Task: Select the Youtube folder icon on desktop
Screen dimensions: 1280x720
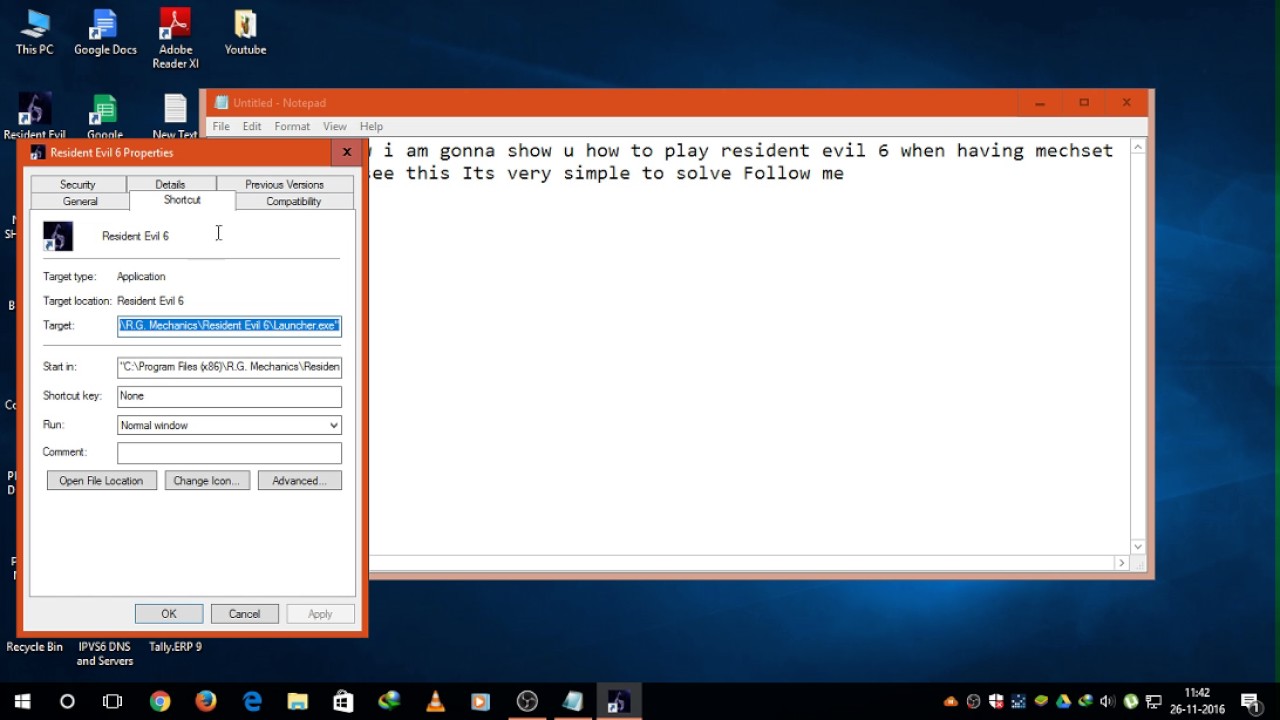Action: [245, 33]
